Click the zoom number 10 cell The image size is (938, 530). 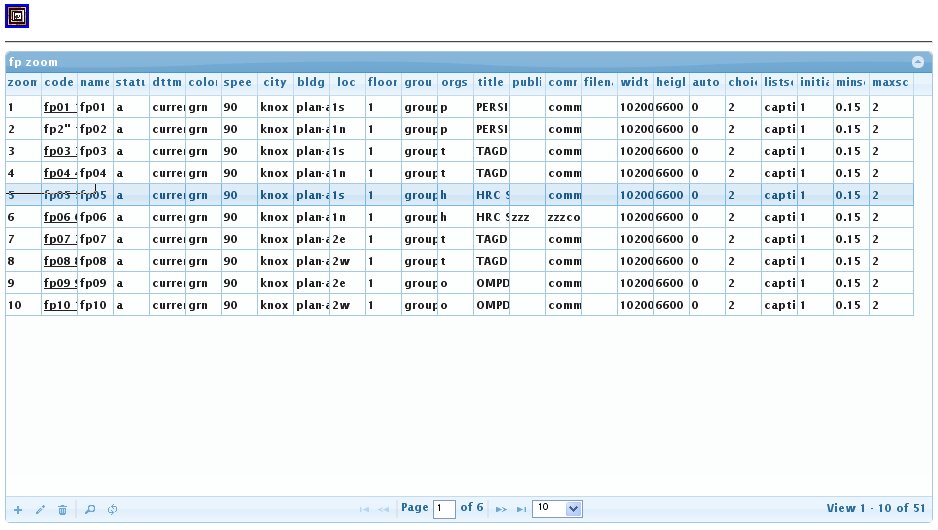click(x=23, y=305)
